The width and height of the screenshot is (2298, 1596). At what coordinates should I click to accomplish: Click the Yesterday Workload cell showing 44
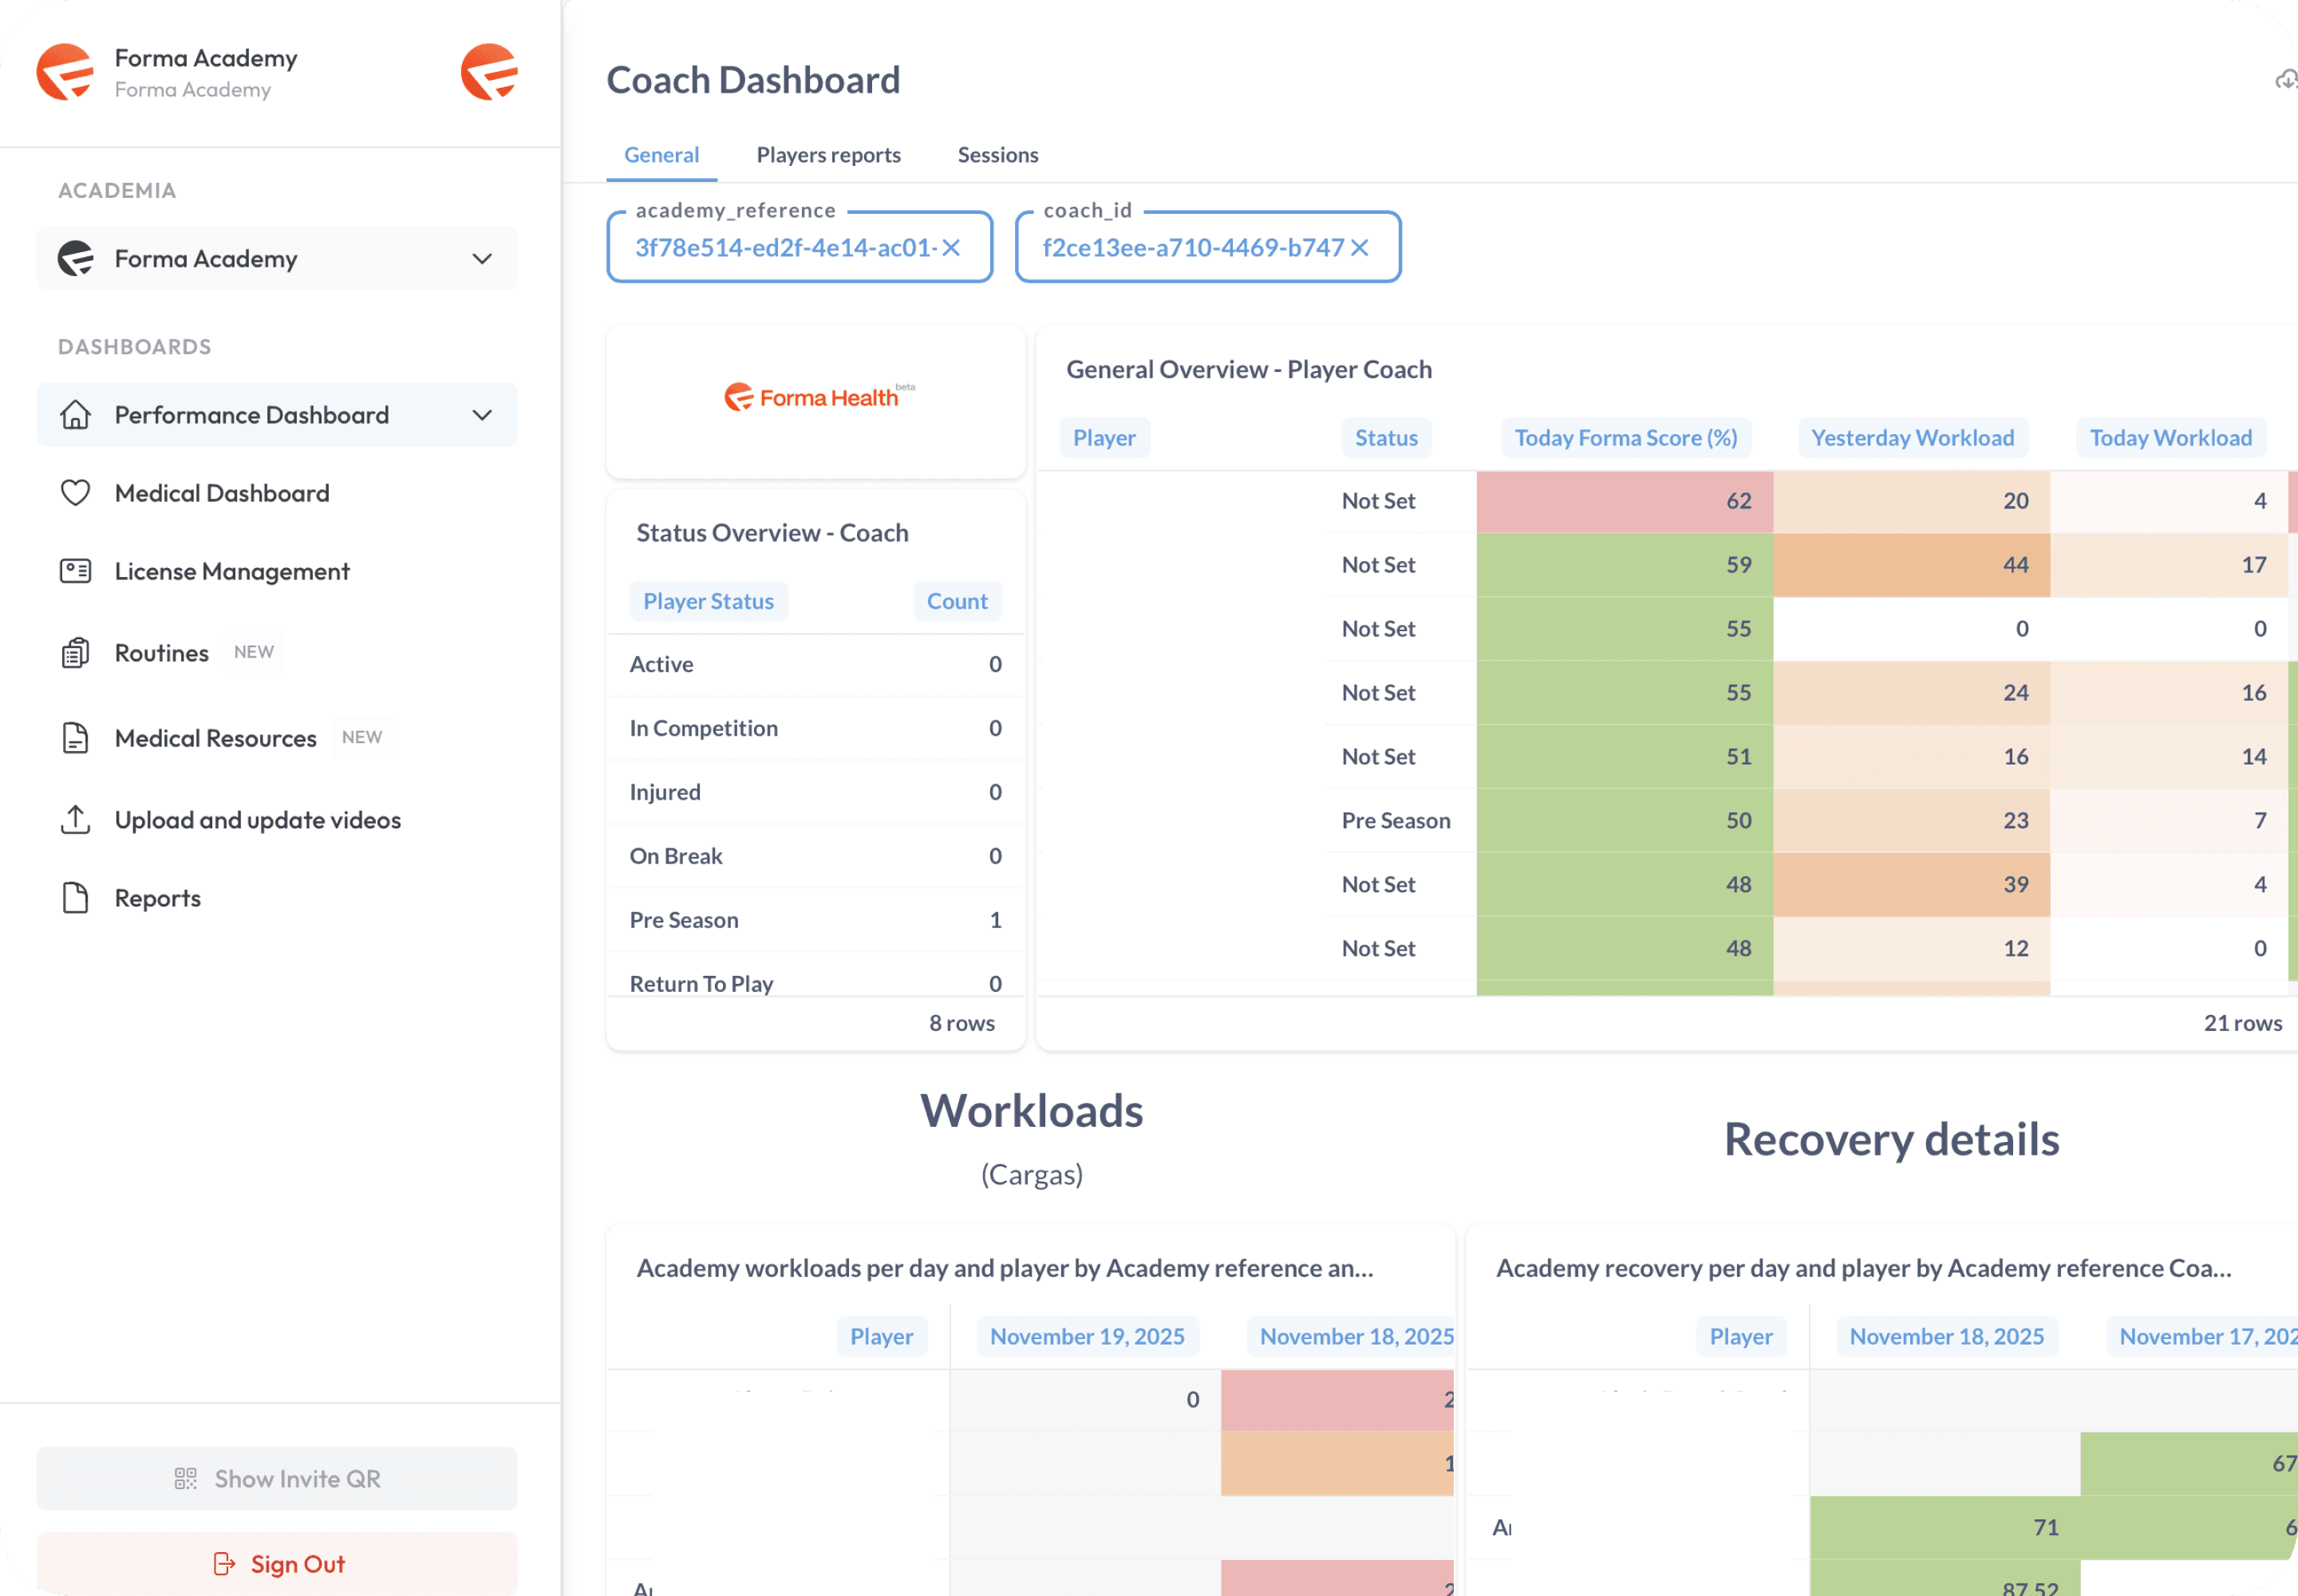click(x=1911, y=565)
